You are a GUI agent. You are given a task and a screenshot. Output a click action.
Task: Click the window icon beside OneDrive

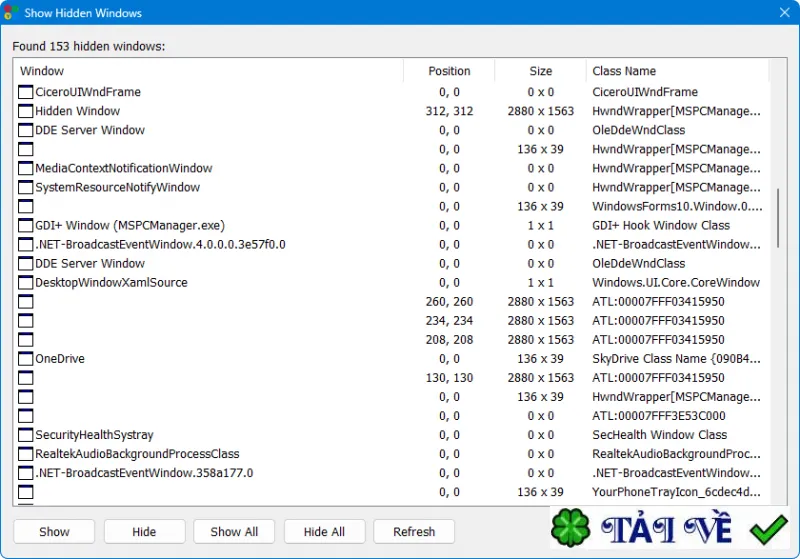[x=26, y=359]
